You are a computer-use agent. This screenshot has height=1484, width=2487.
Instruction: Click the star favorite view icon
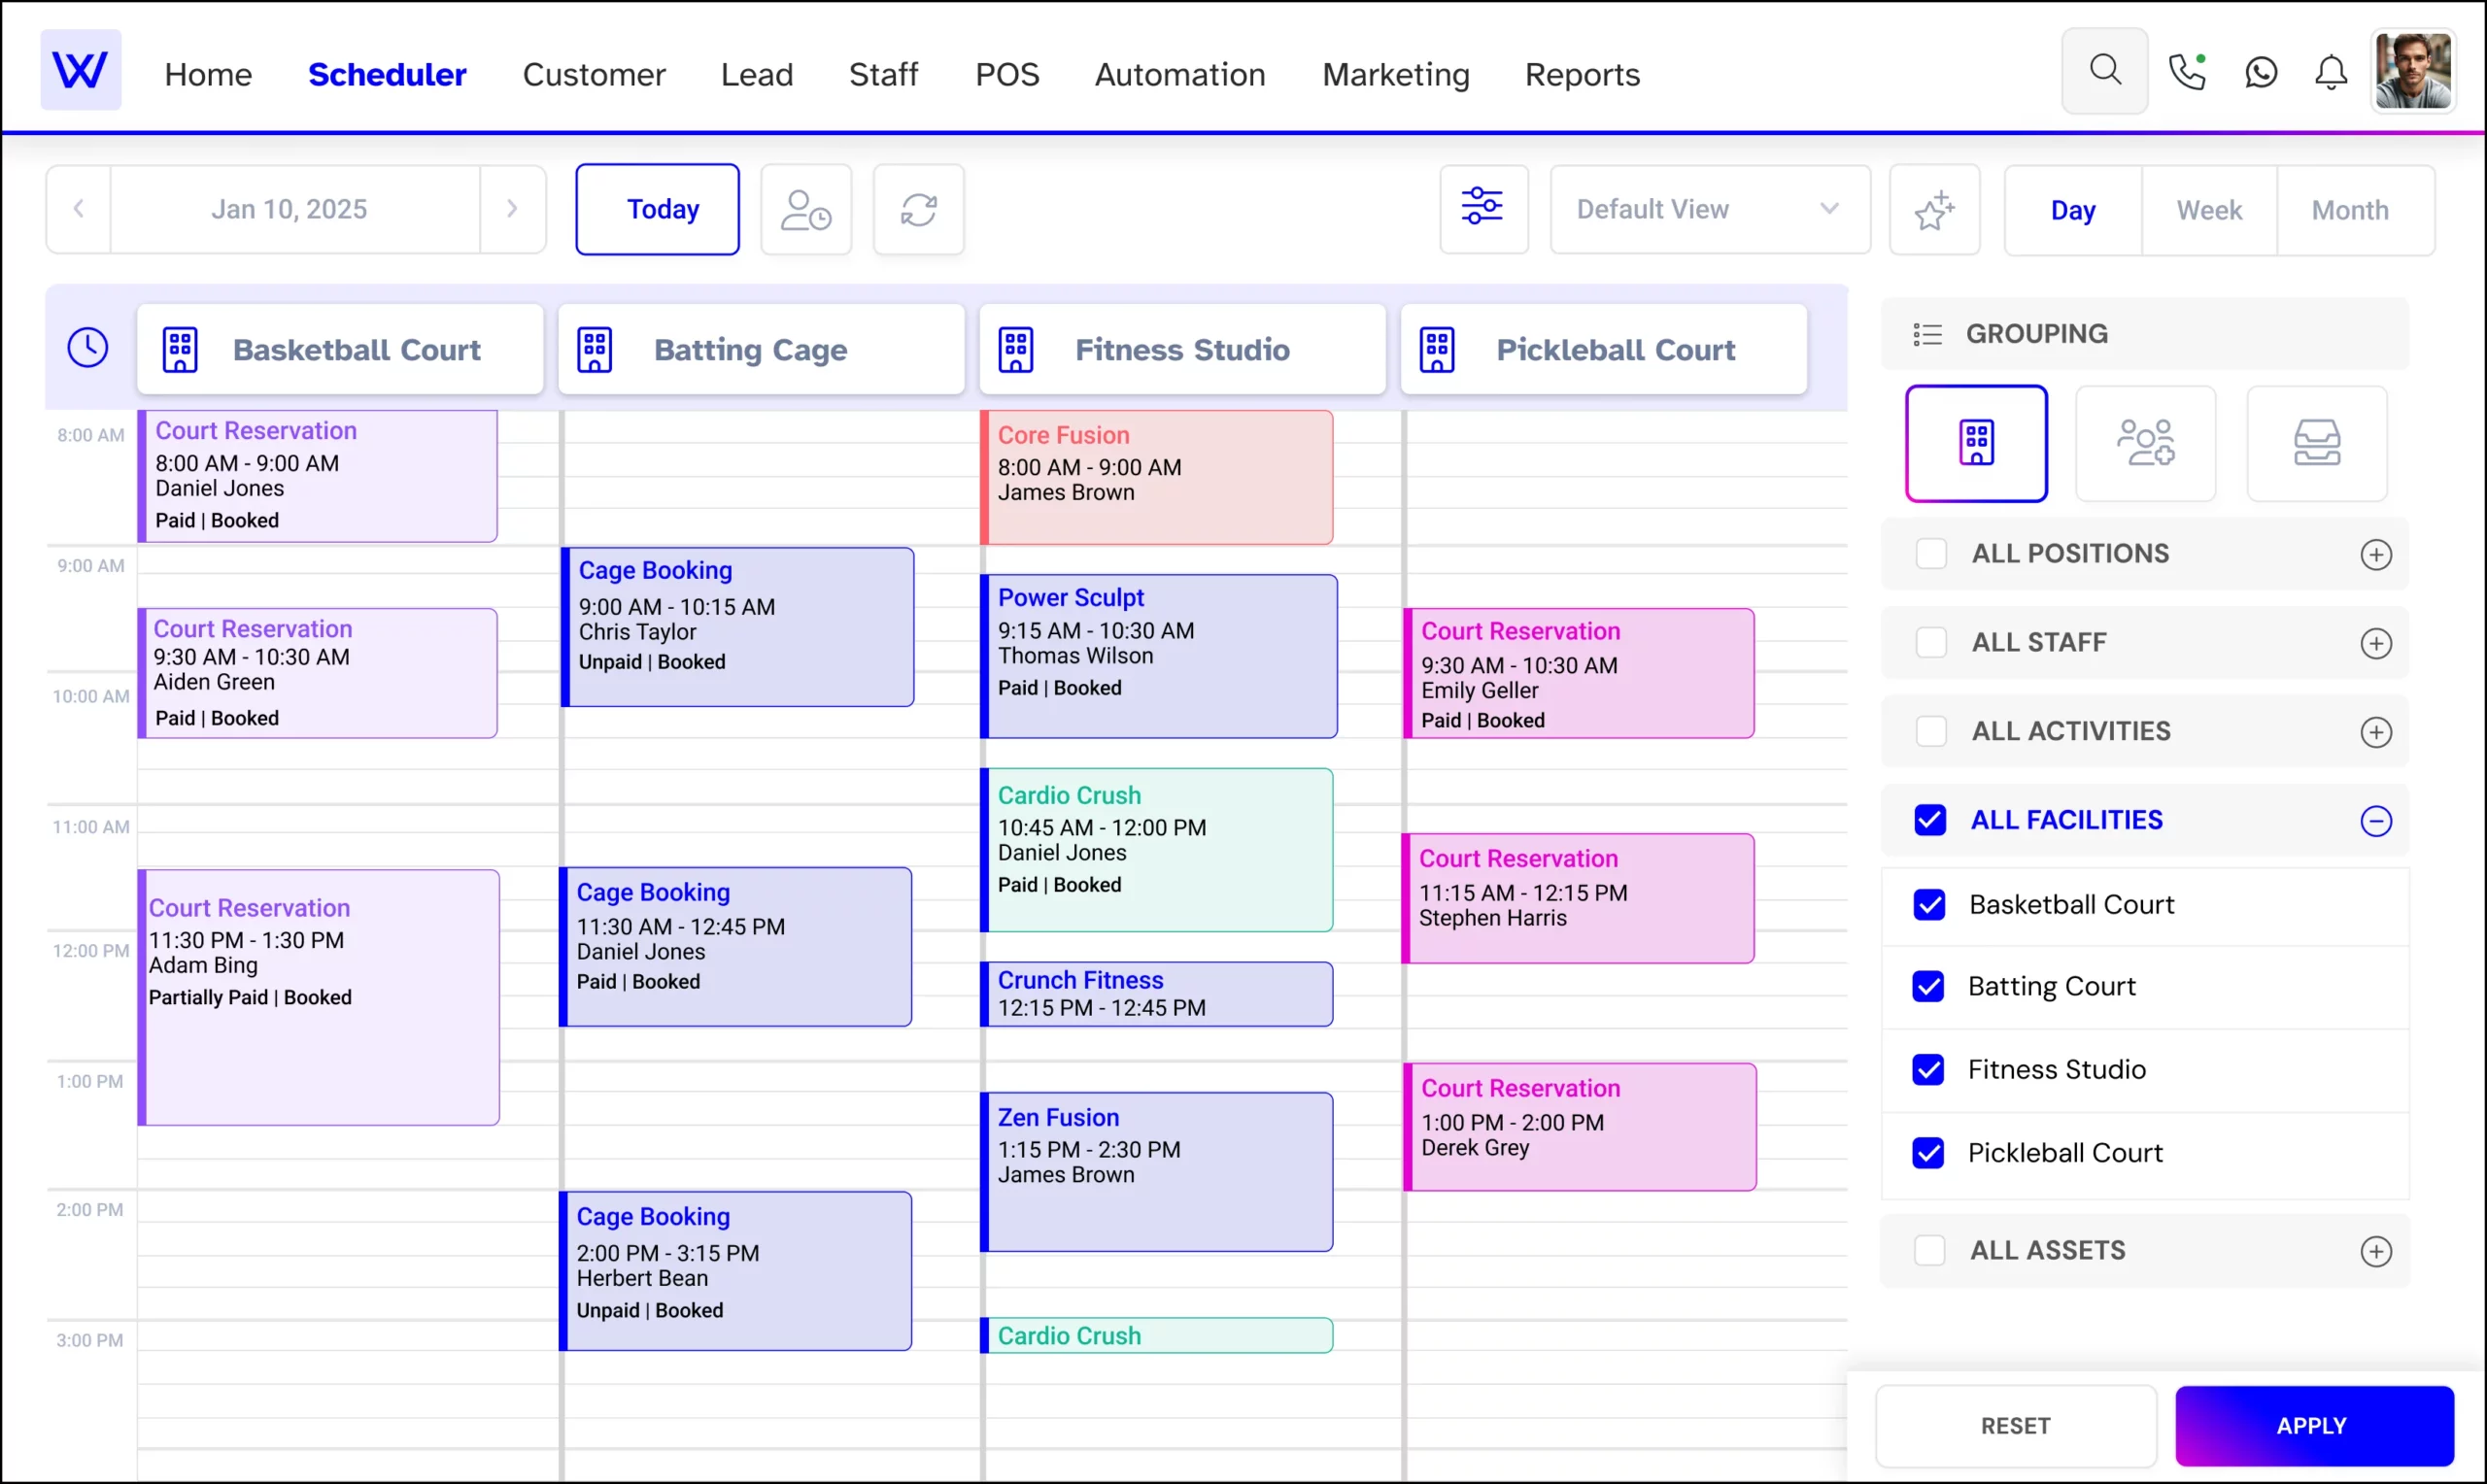(1934, 209)
